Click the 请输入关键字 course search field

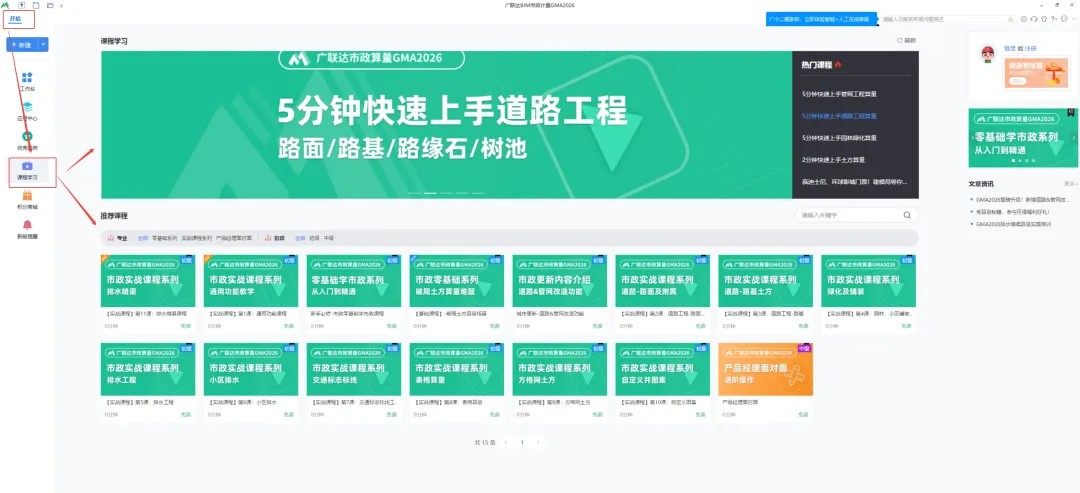point(849,215)
